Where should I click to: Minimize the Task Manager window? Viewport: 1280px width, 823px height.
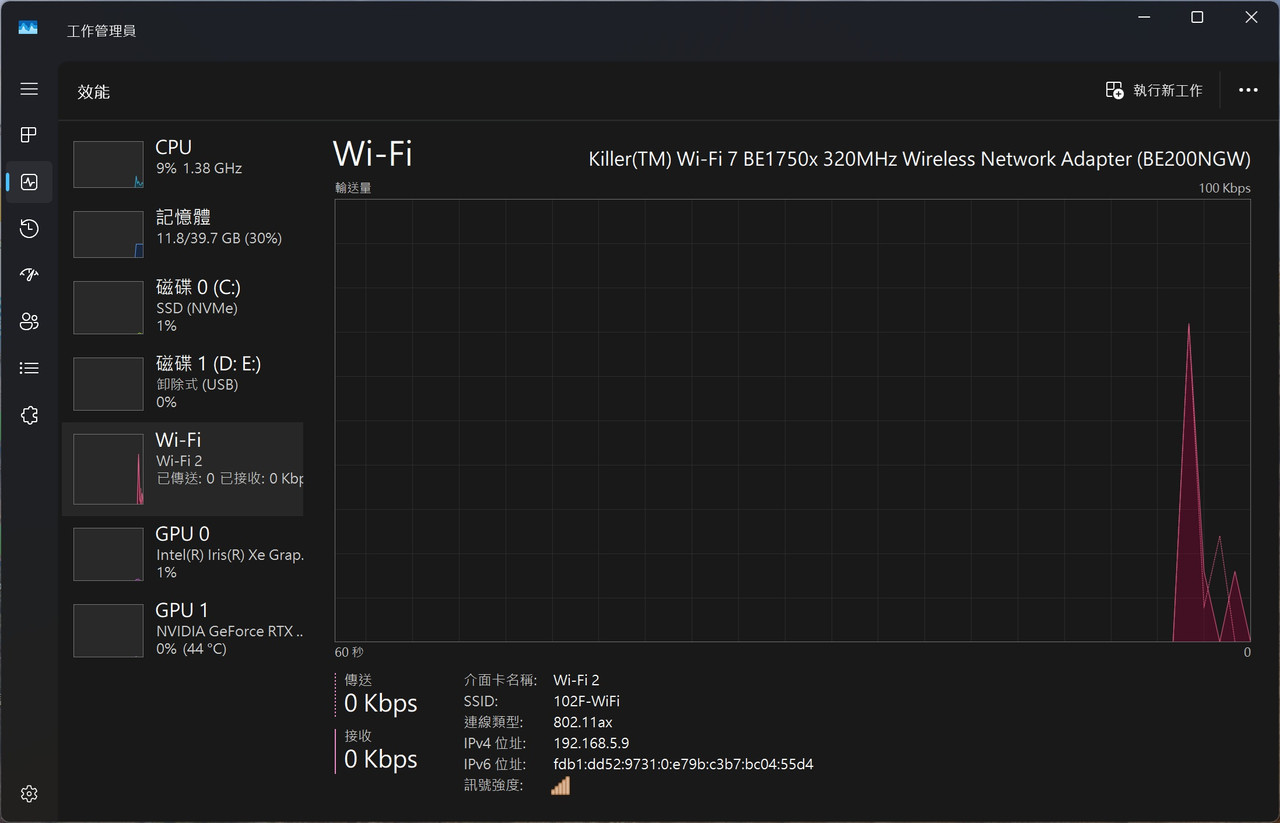(1145, 17)
